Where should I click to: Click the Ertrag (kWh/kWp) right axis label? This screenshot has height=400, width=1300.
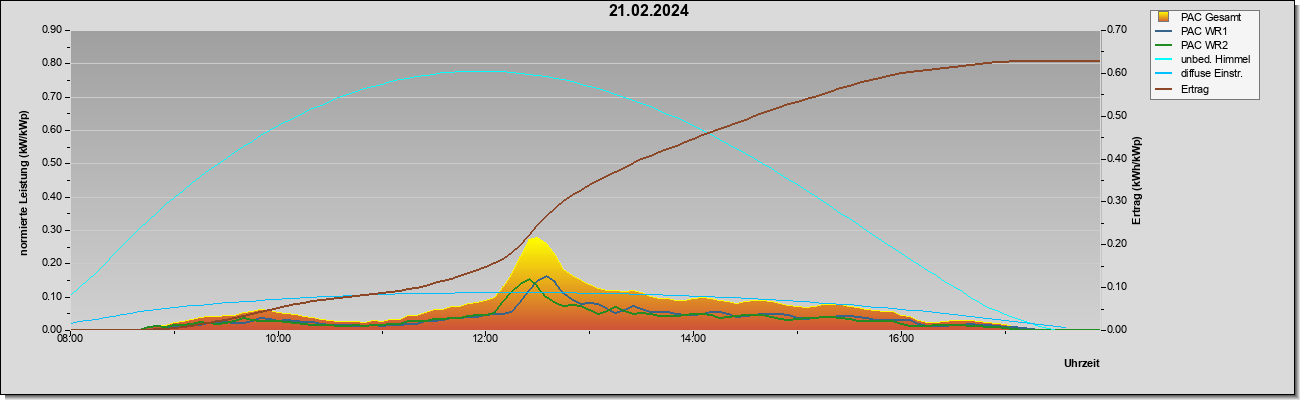click(1137, 180)
